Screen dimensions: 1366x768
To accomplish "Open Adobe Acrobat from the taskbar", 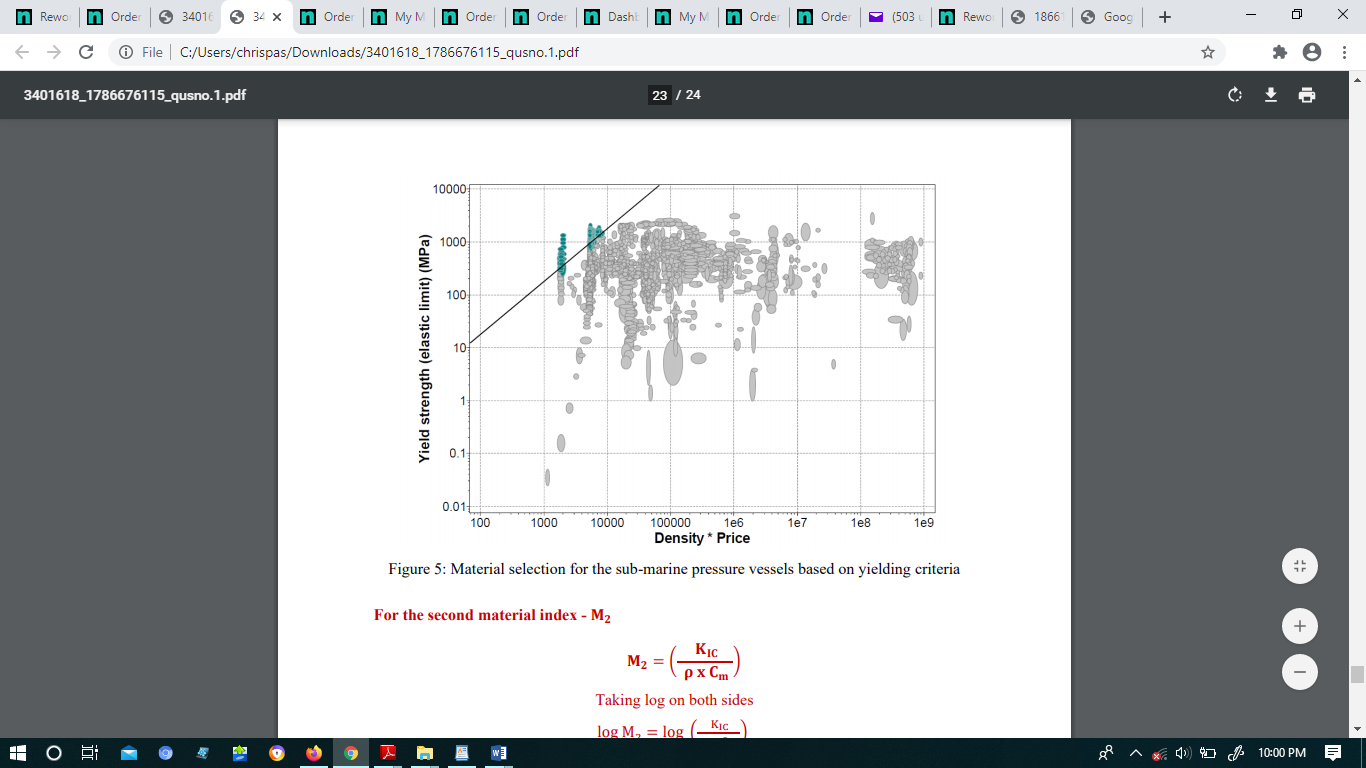I will coord(387,753).
